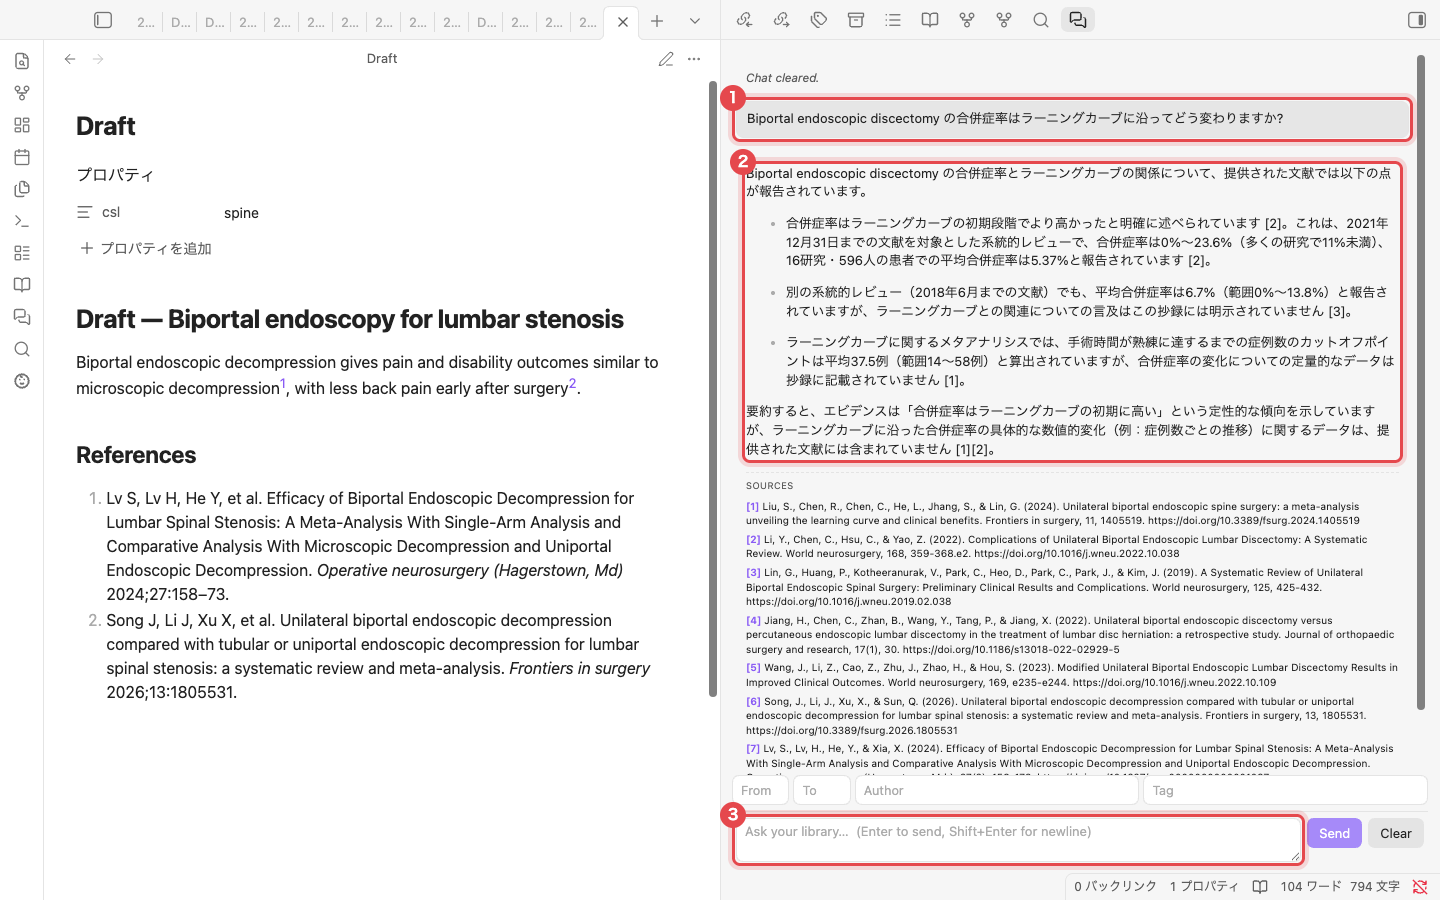This screenshot has height=900, width=1440.
Task: Open graph view from left ribbon
Action: pyautogui.click(x=22, y=93)
